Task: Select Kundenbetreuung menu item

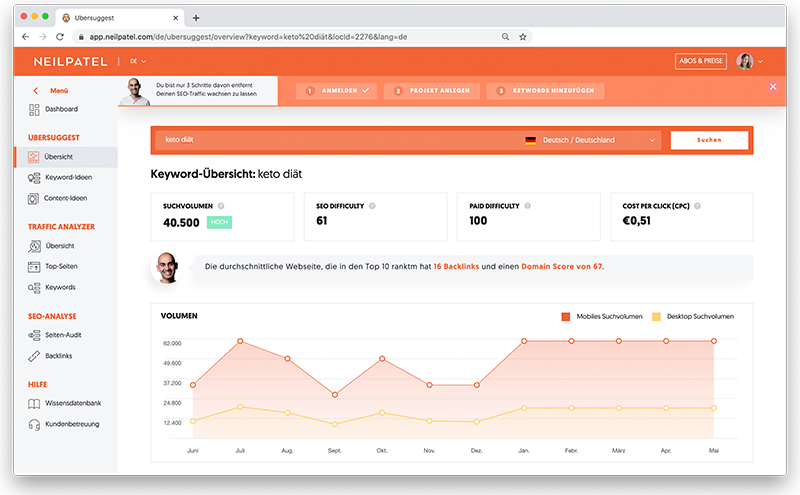Action: 72,424
